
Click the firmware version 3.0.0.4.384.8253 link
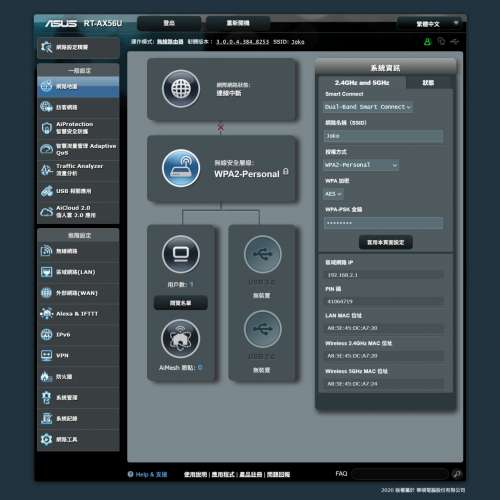point(242,42)
